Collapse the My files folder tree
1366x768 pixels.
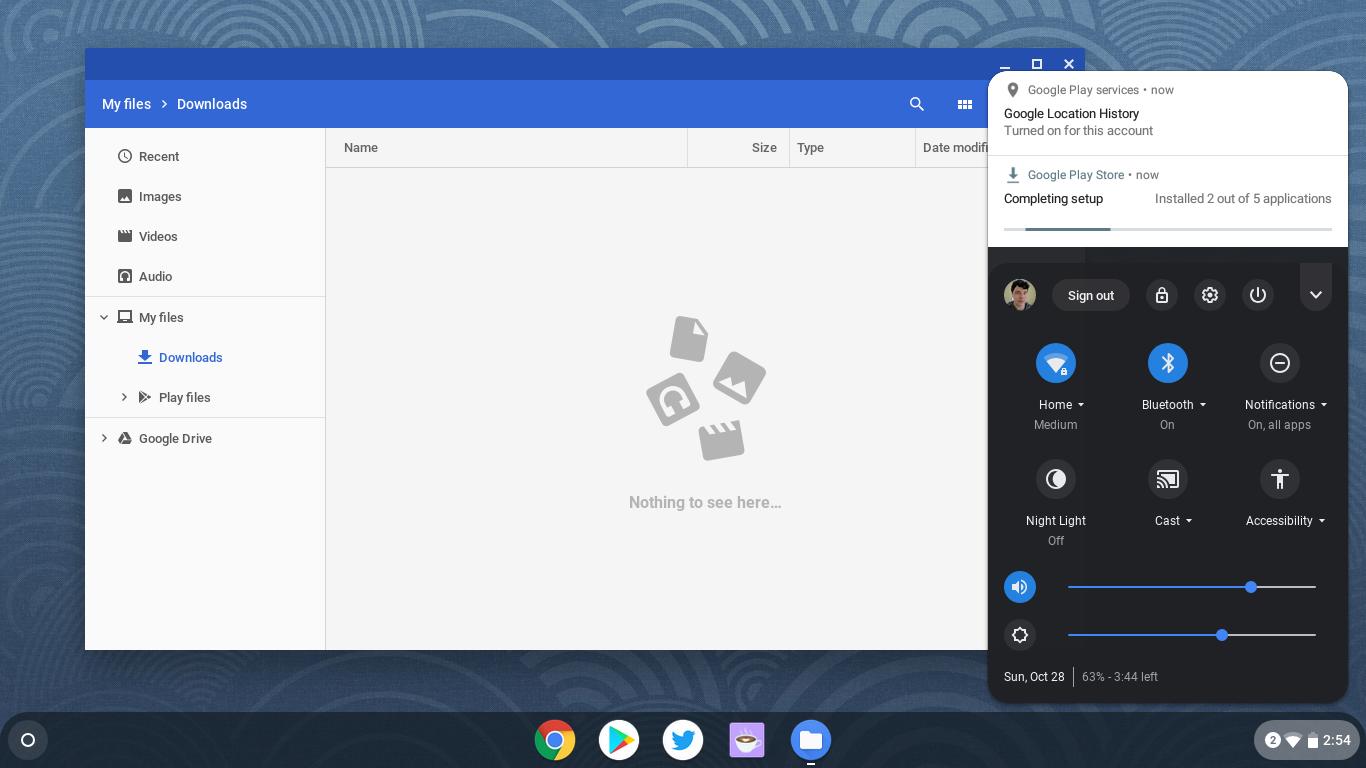point(104,317)
